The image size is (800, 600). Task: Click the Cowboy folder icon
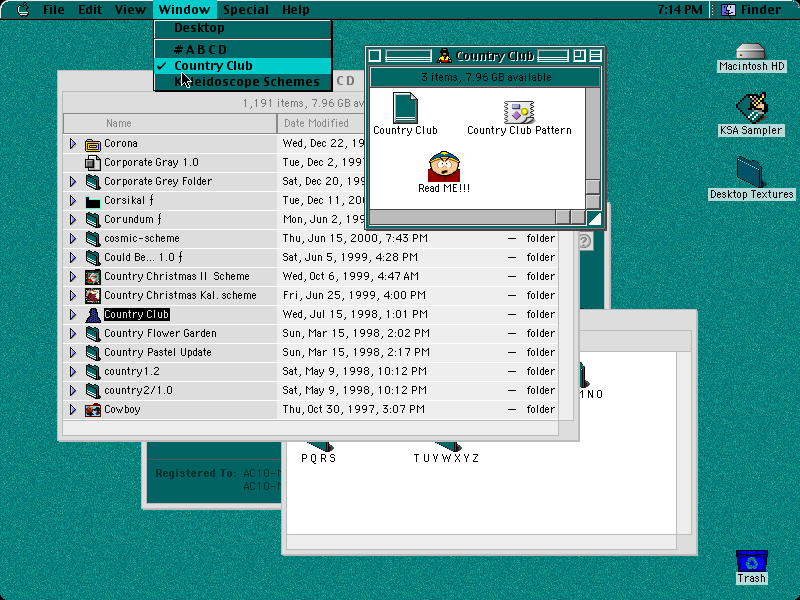pyautogui.click(x=93, y=410)
